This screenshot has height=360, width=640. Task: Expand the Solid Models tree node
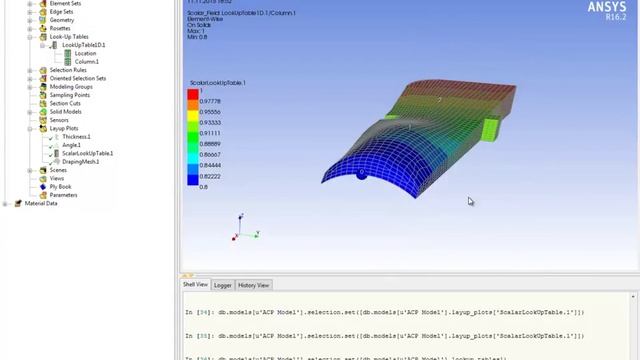pyautogui.click(x=30, y=112)
